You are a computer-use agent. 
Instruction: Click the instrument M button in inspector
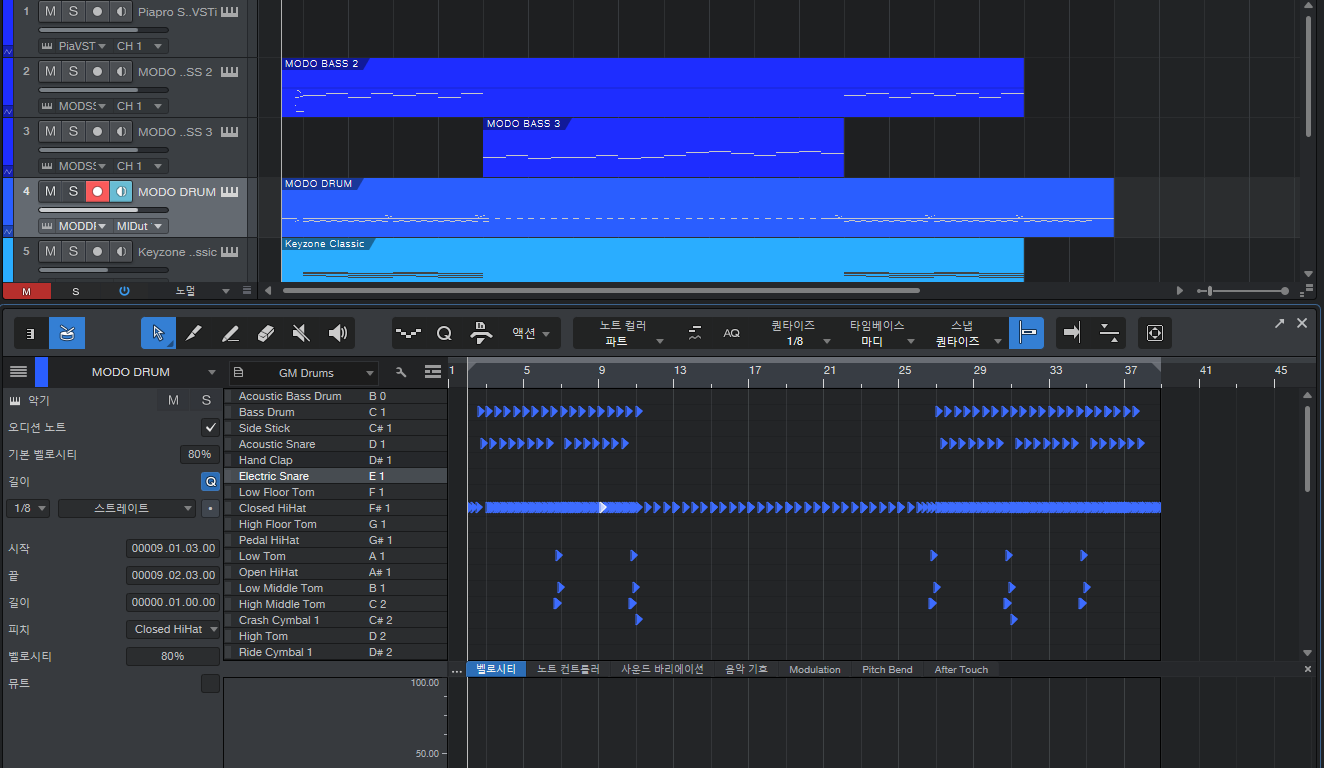(x=173, y=400)
